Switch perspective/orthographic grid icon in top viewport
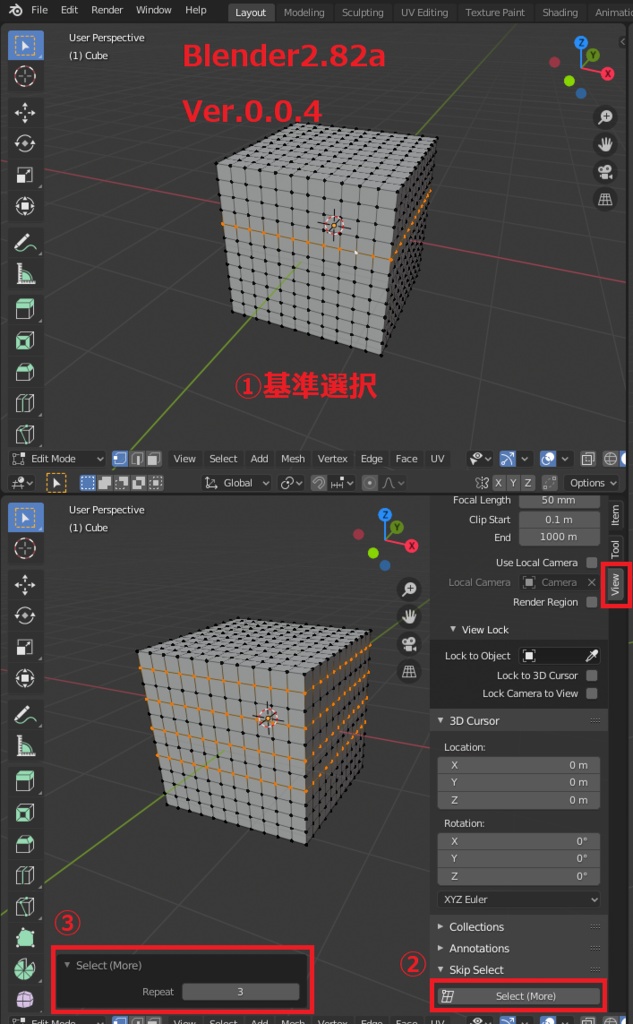Screen dimensions: 633x1024 (605, 199)
